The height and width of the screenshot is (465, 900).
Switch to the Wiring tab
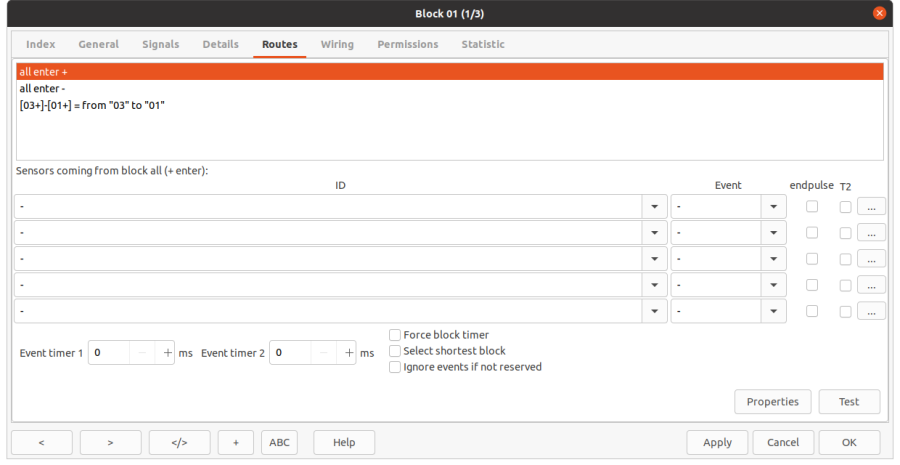[337, 44]
